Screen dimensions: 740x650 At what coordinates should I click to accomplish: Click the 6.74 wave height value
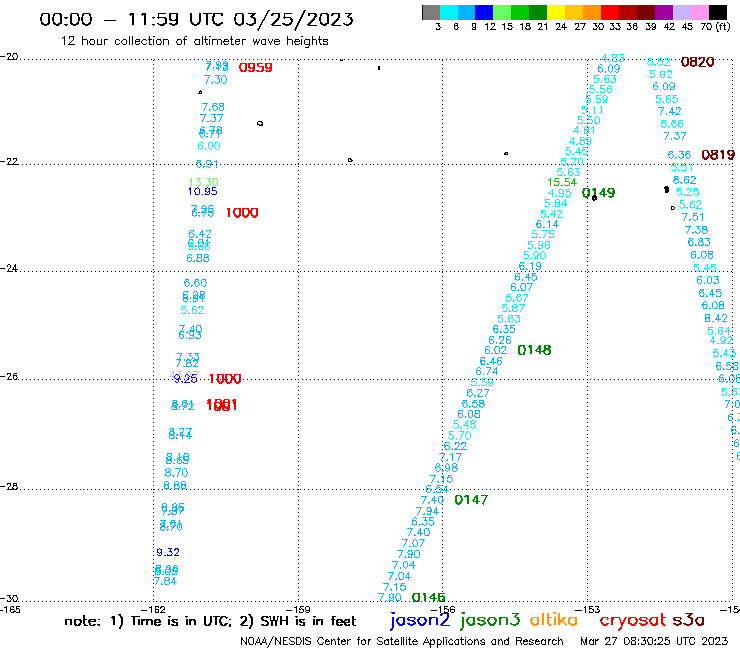(x=487, y=371)
